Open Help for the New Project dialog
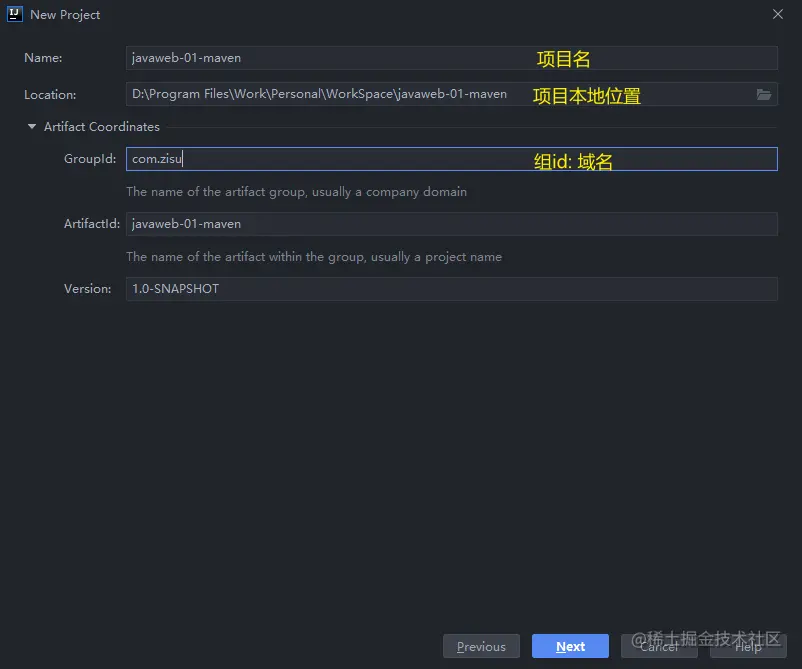The height and width of the screenshot is (669, 802). [748, 646]
